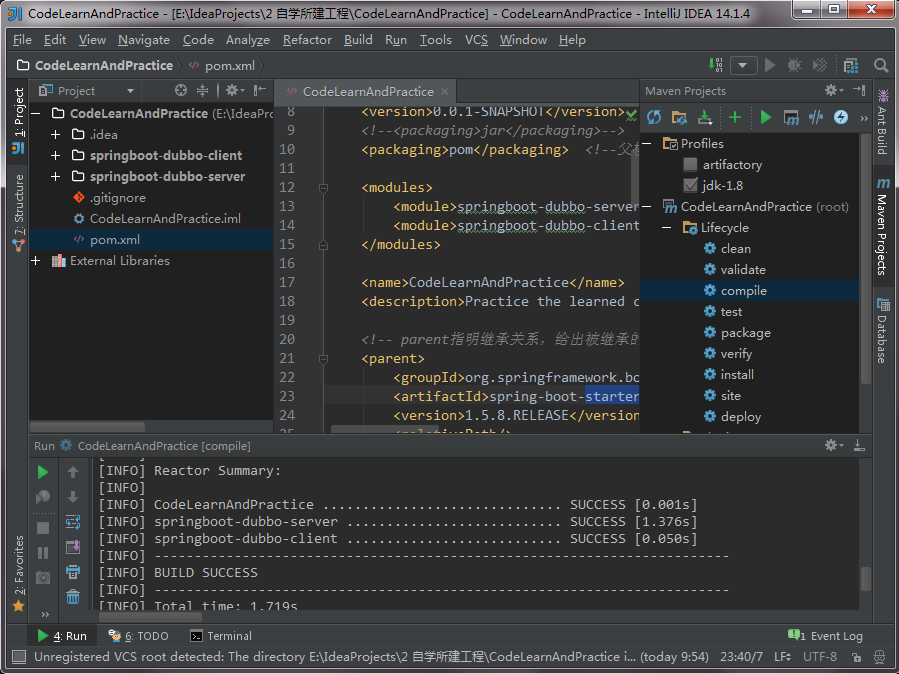Select the install lifecycle goal
This screenshot has height=674, width=899.
click(737, 375)
